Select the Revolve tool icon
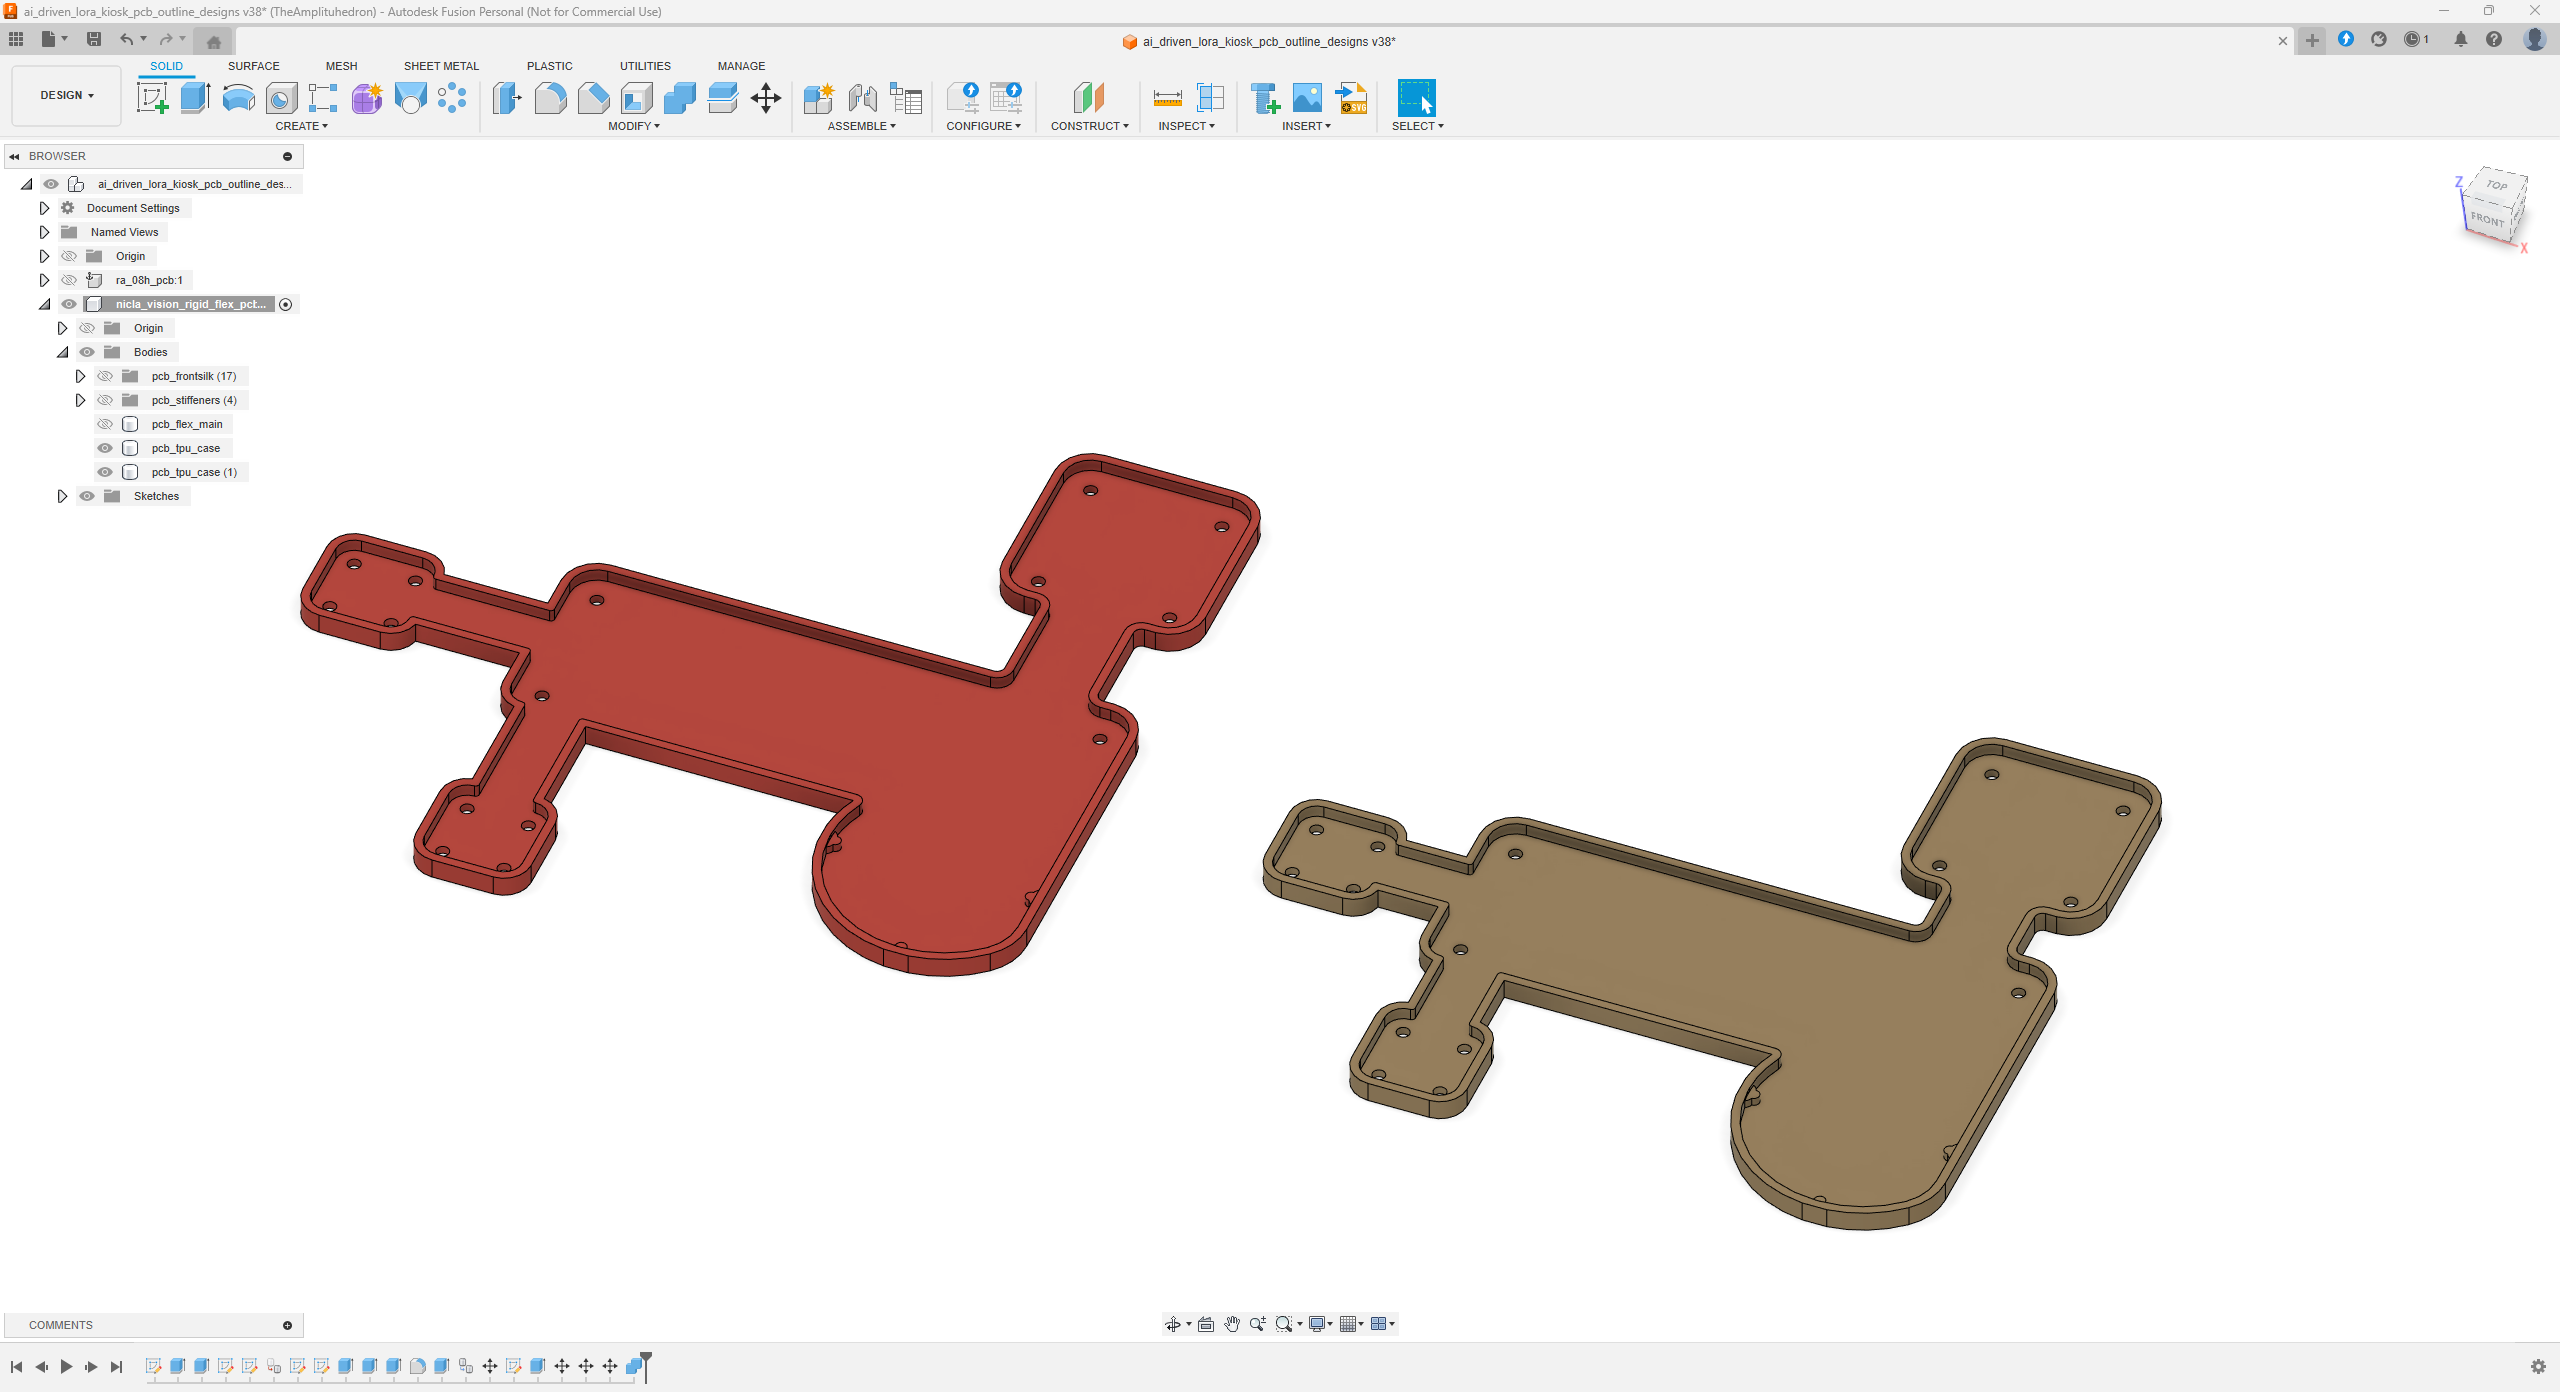 pyautogui.click(x=238, y=98)
